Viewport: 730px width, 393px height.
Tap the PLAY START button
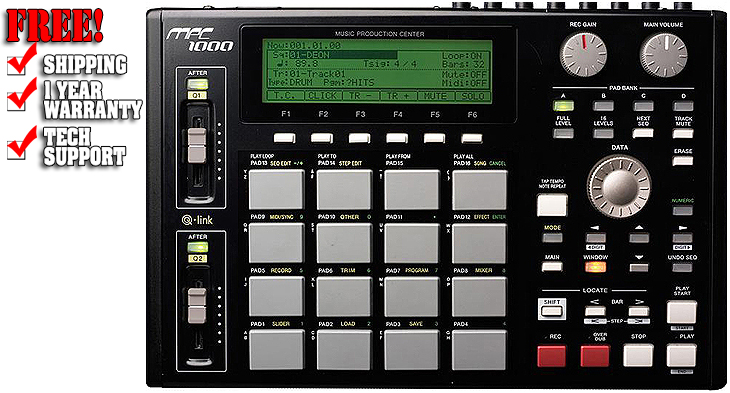coord(682,312)
